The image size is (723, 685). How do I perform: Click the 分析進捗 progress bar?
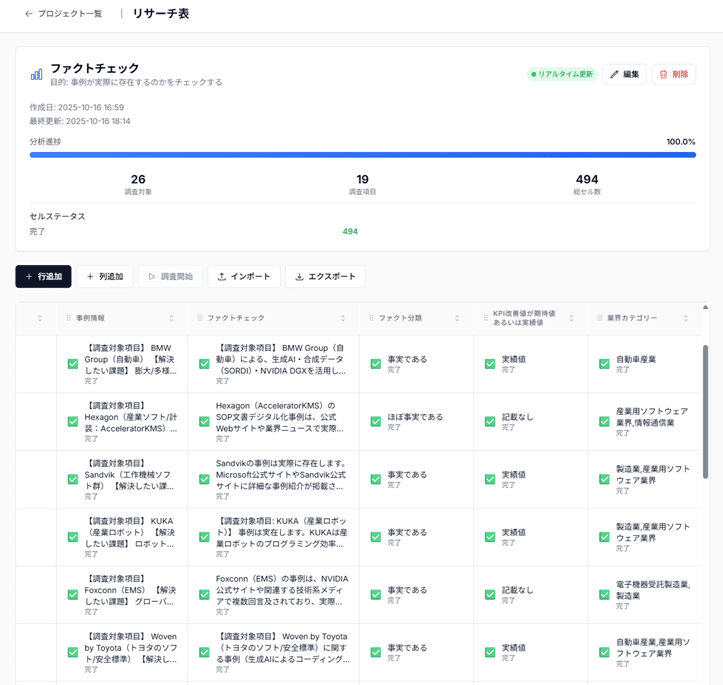coord(362,155)
